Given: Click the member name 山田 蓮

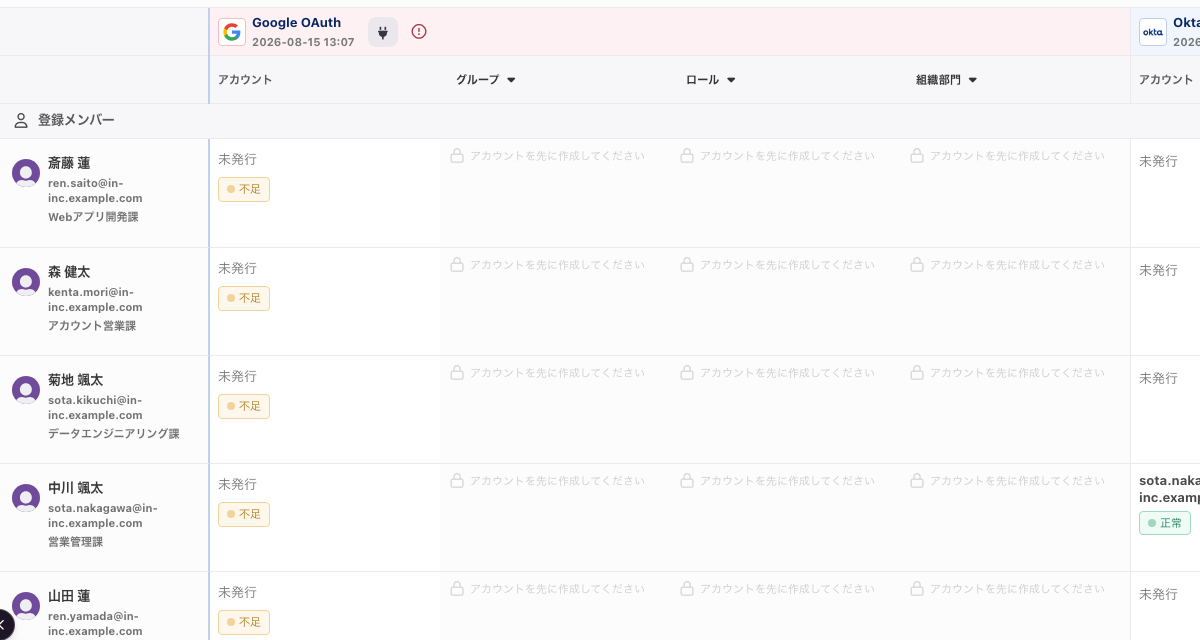Looking at the screenshot, I should 69,596.
